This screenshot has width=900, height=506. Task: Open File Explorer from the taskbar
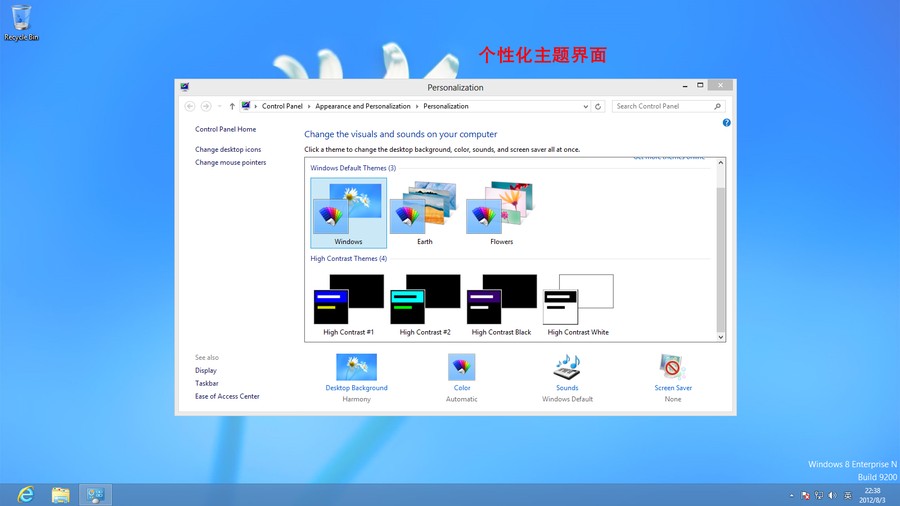[x=61, y=494]
